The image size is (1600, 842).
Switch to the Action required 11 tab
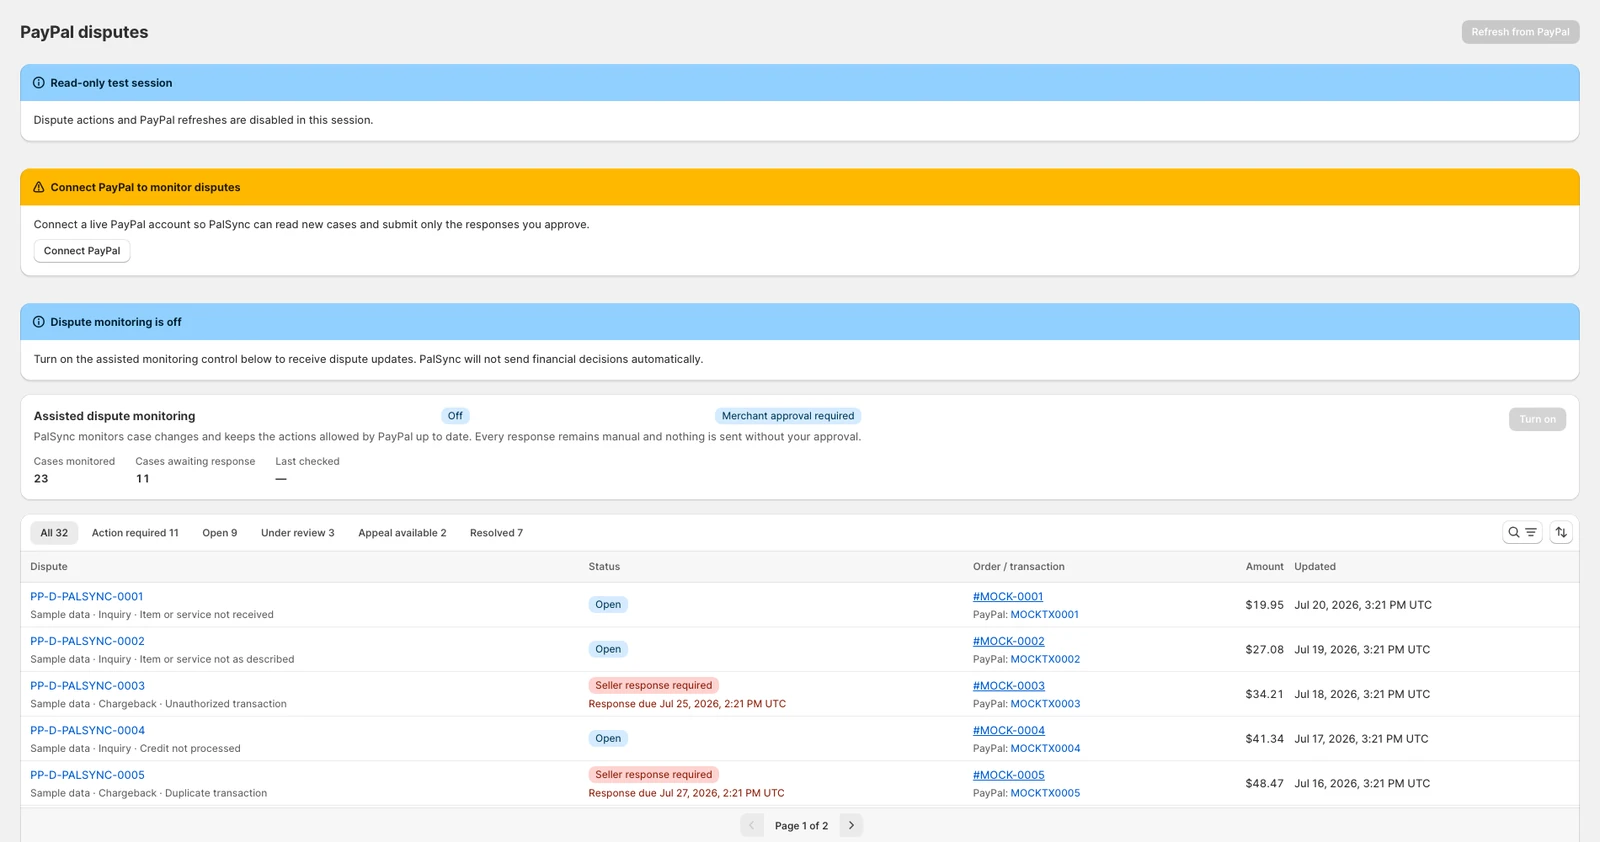click(135, 533)
